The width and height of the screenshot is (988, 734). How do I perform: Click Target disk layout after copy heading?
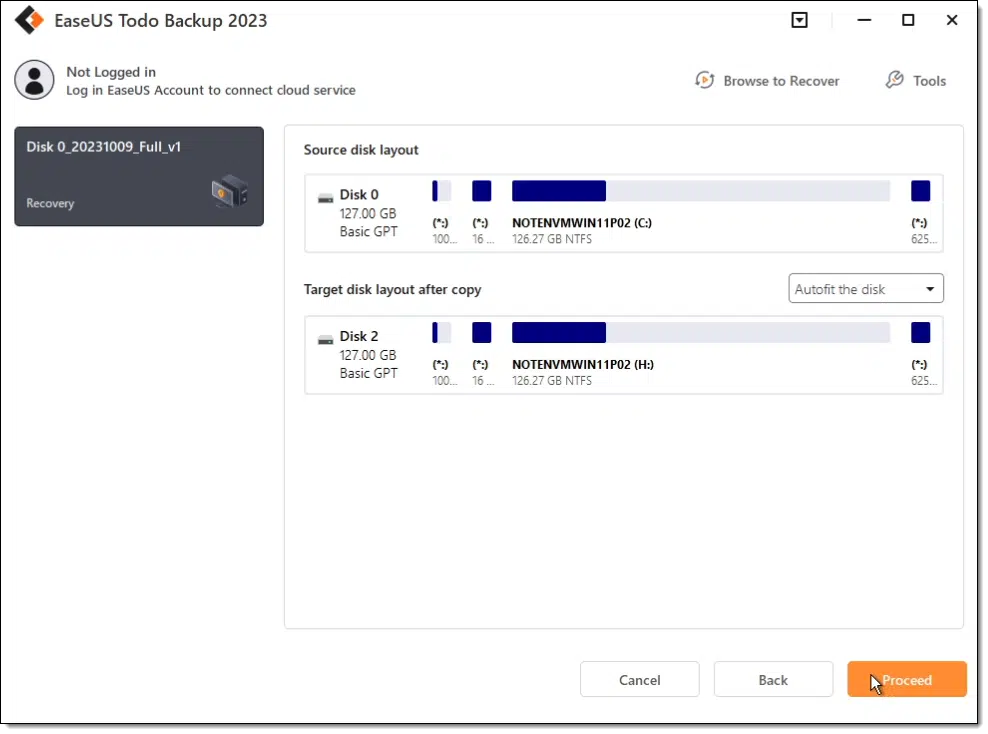tap(394, 290)
